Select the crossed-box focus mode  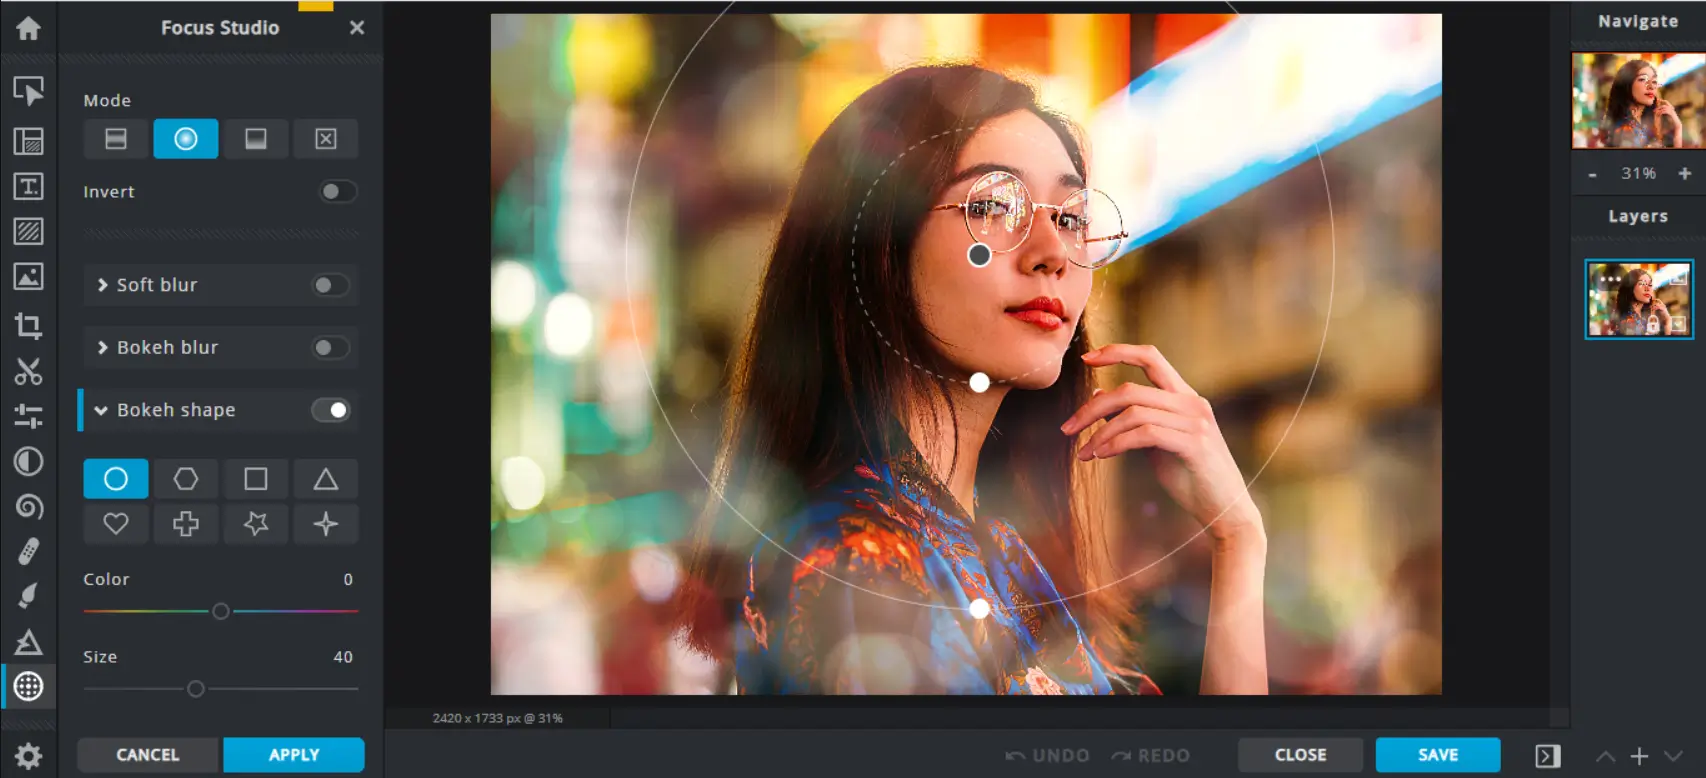pos(326,139)
